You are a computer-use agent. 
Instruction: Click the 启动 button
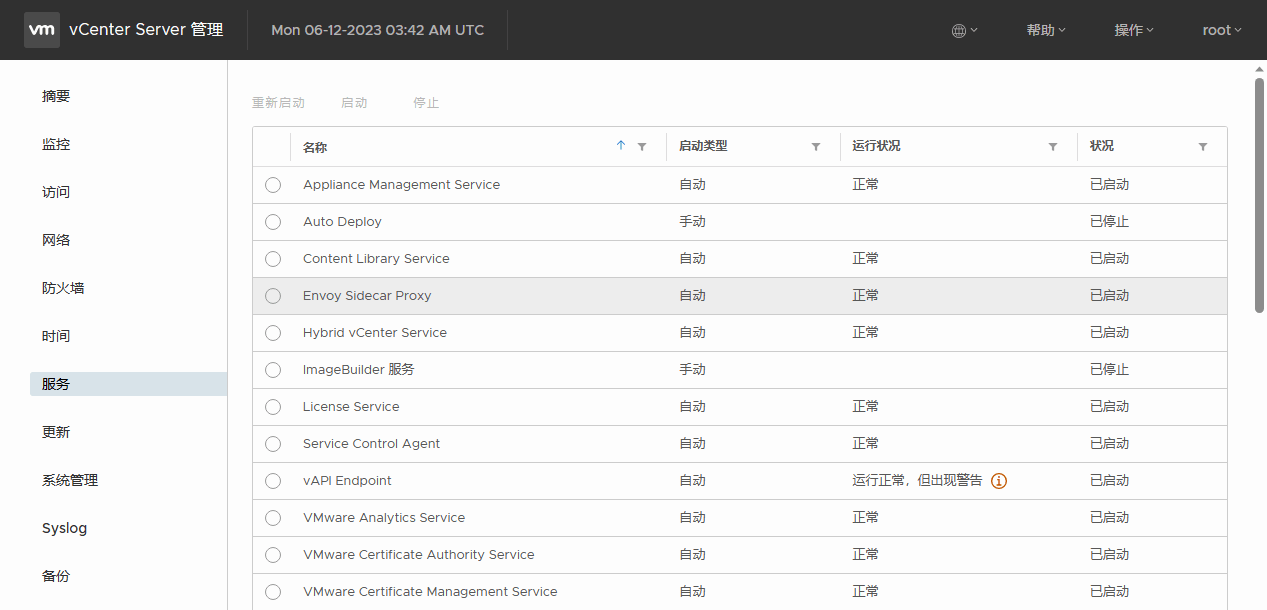click(x=354, y=103)
